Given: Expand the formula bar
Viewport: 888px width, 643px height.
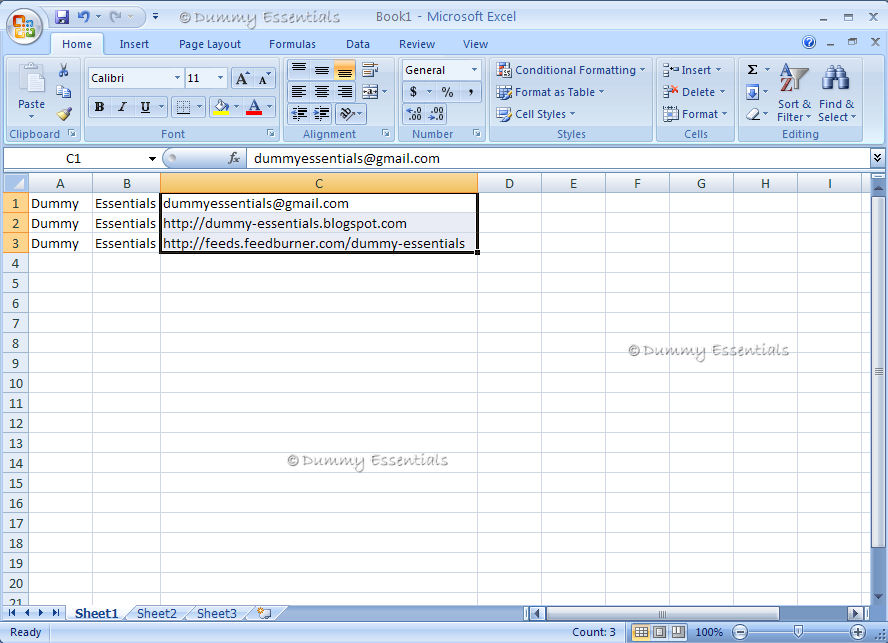Looking at the screenshot, I should pos(877,158).
